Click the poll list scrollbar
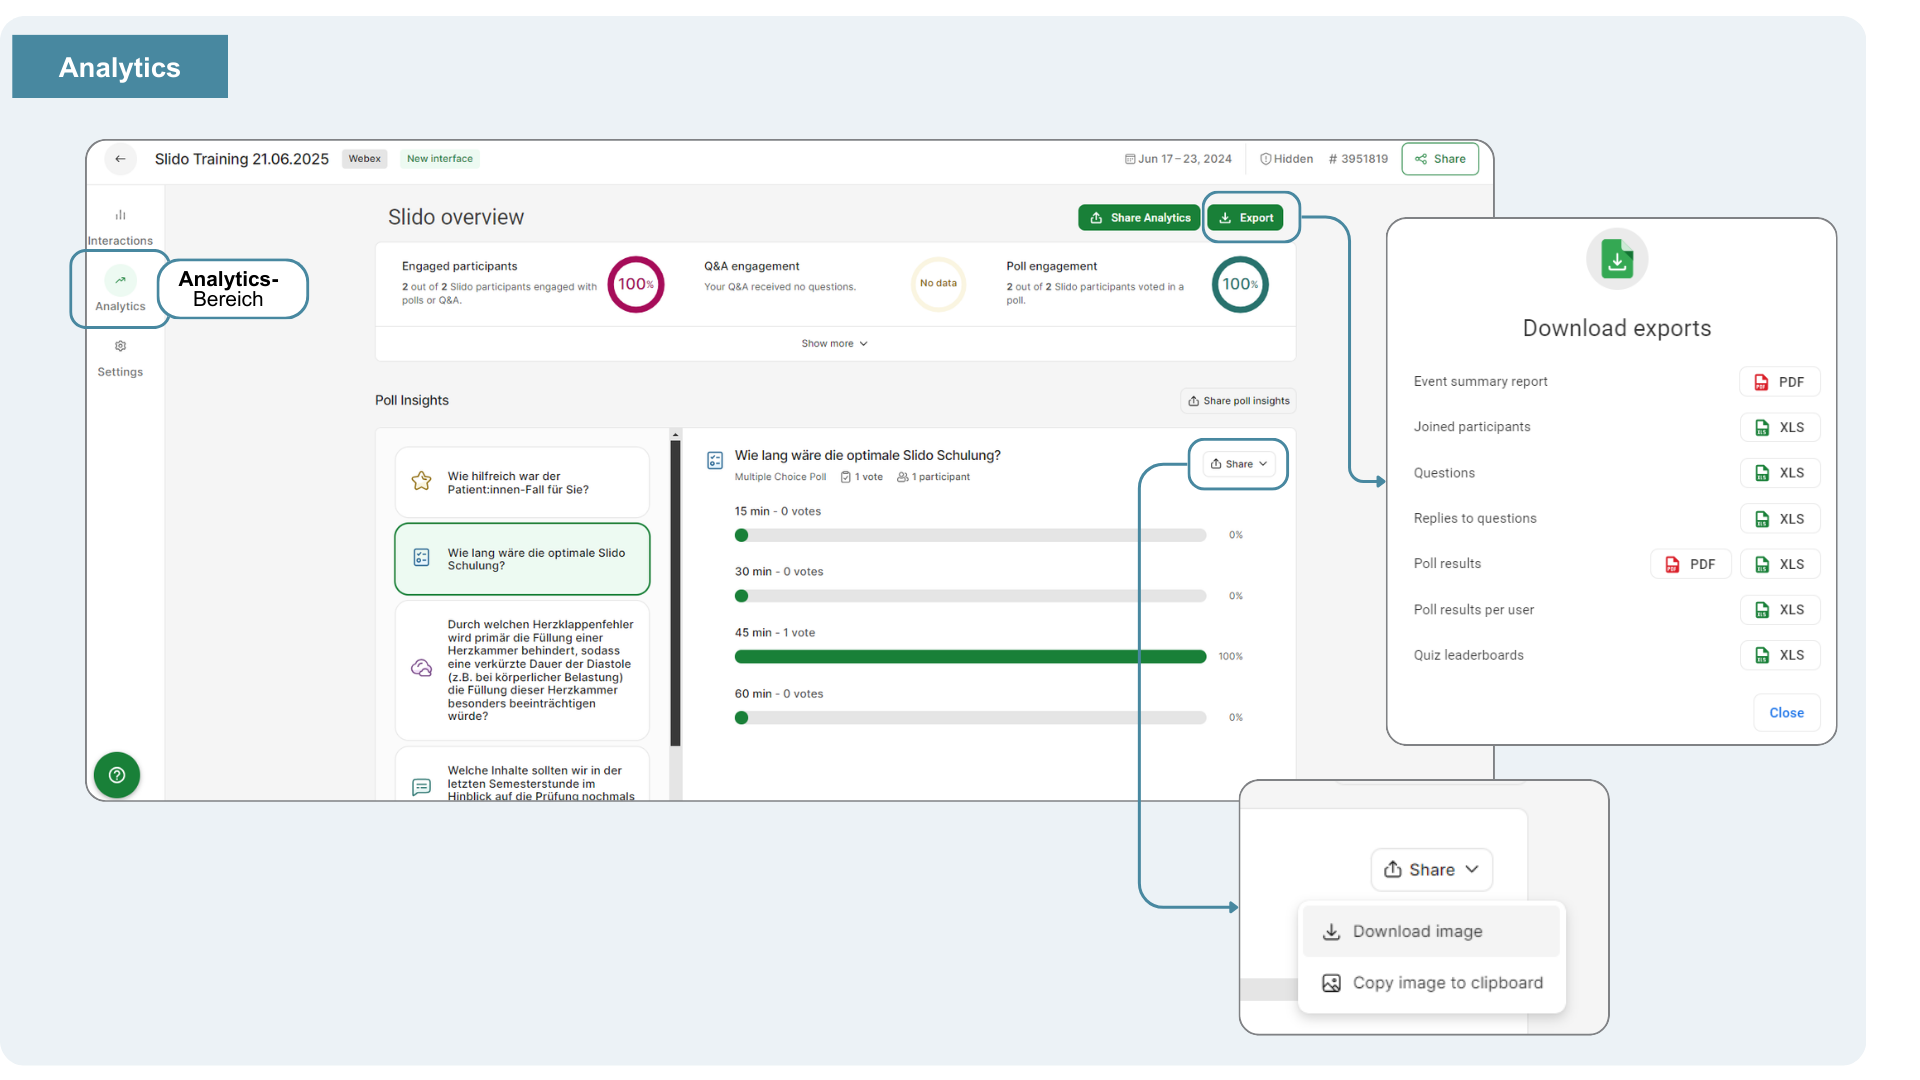This screenshot has height=1080, width=1920. [675, 594]
